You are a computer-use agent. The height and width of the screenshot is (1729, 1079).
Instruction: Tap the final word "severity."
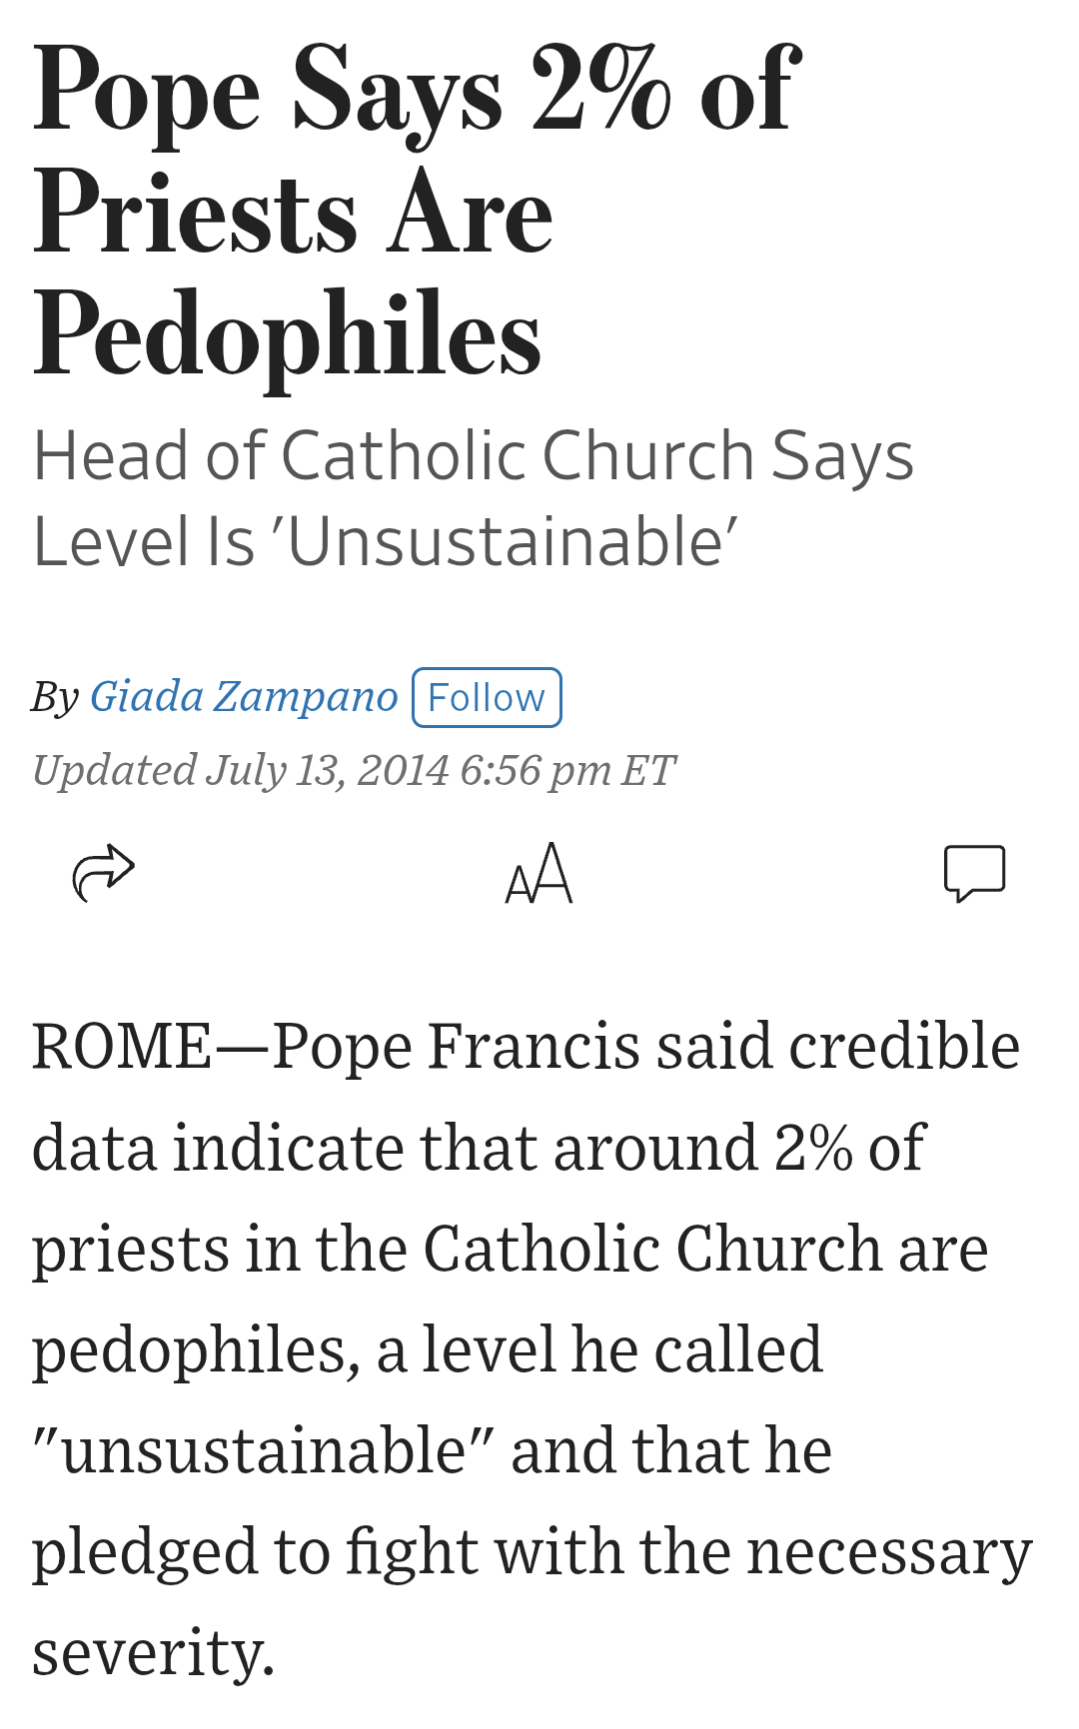[153, 1653]
